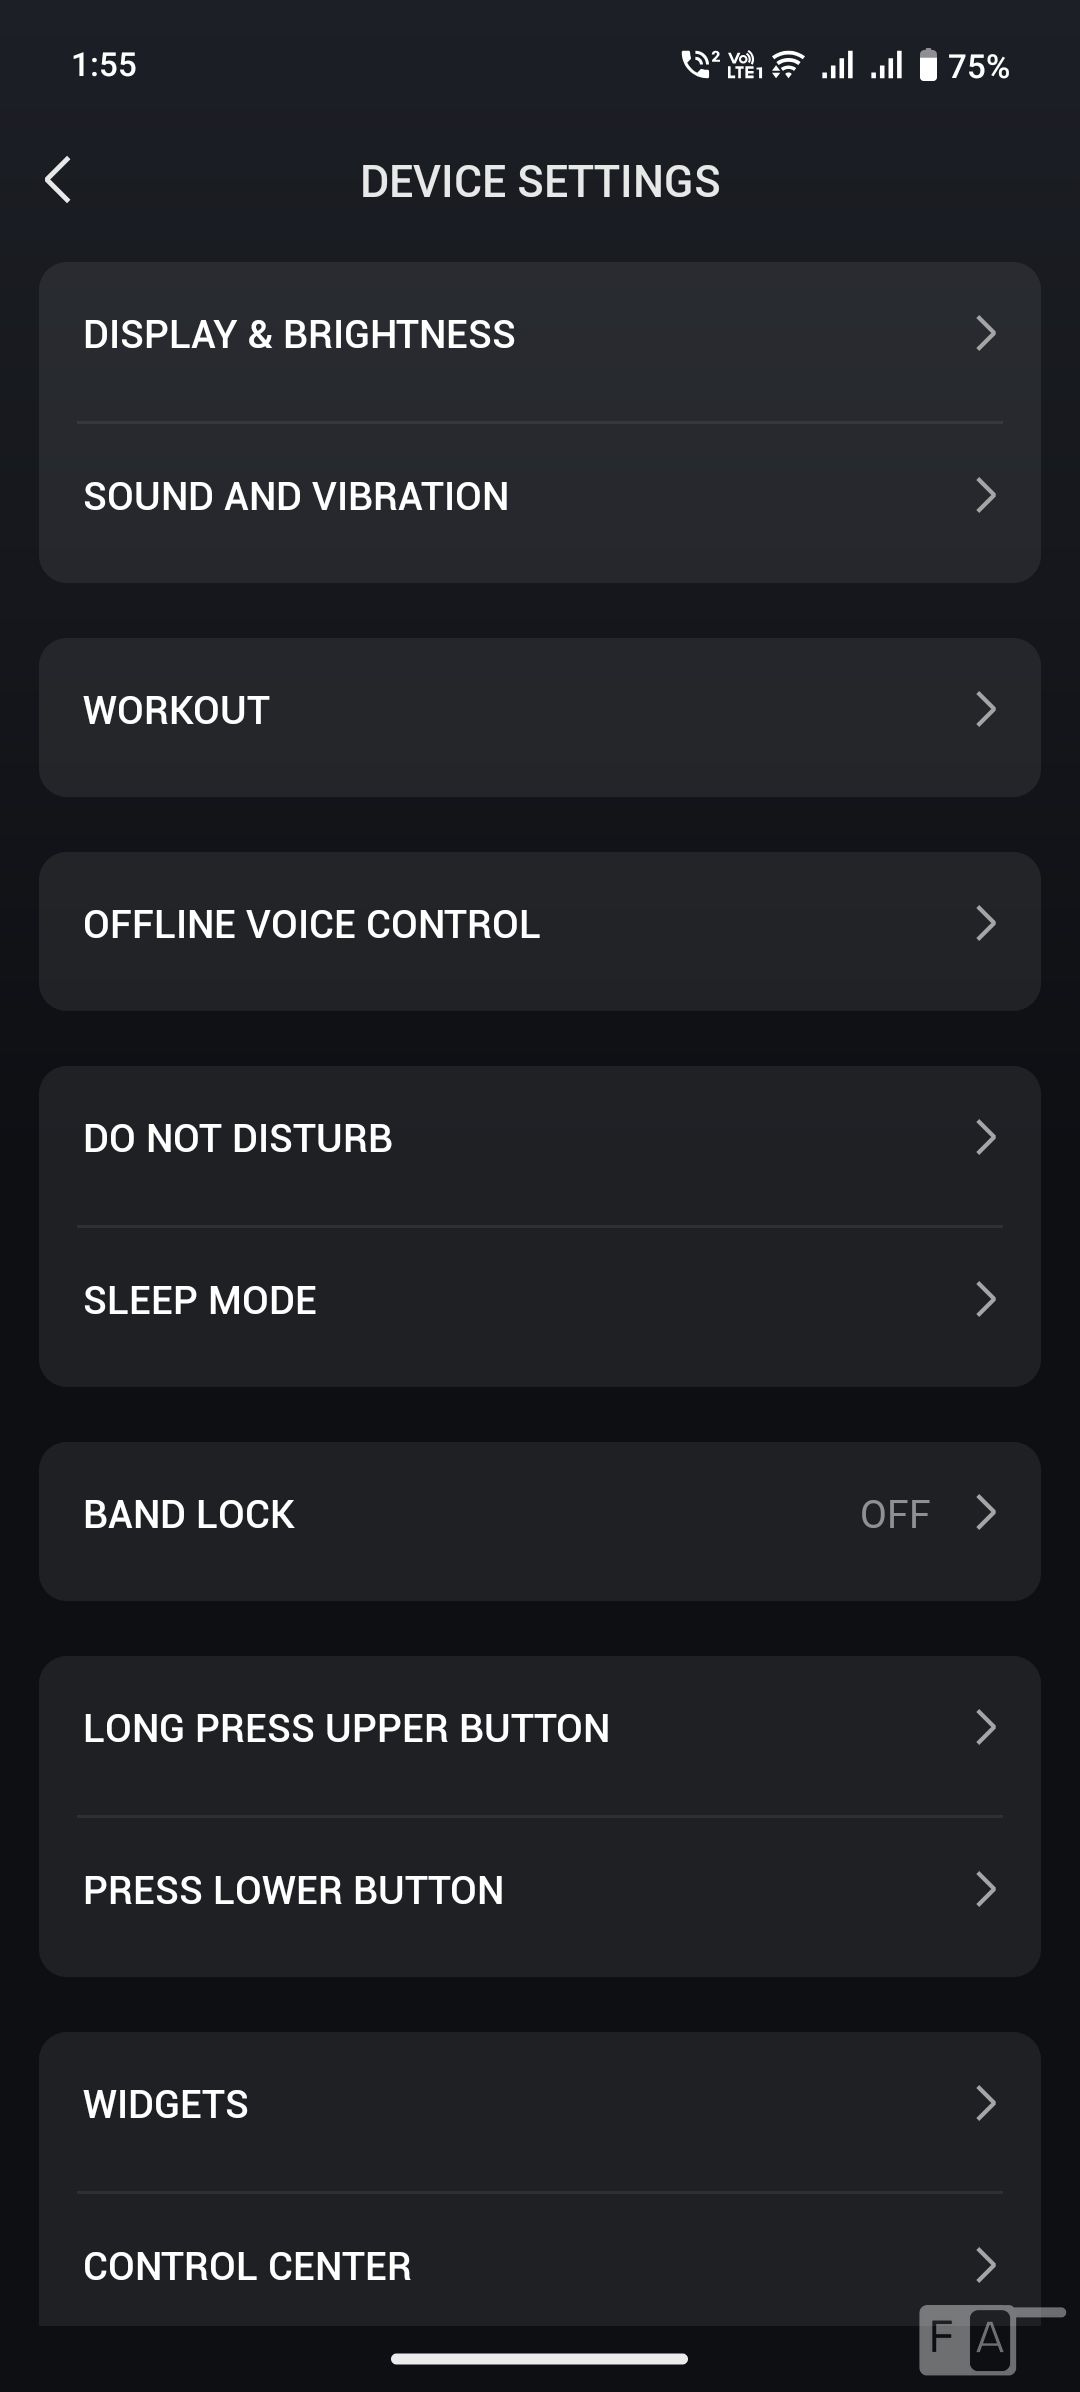
Task: Tap Band Lock OFF status
Action: [x=895, y=1515]
